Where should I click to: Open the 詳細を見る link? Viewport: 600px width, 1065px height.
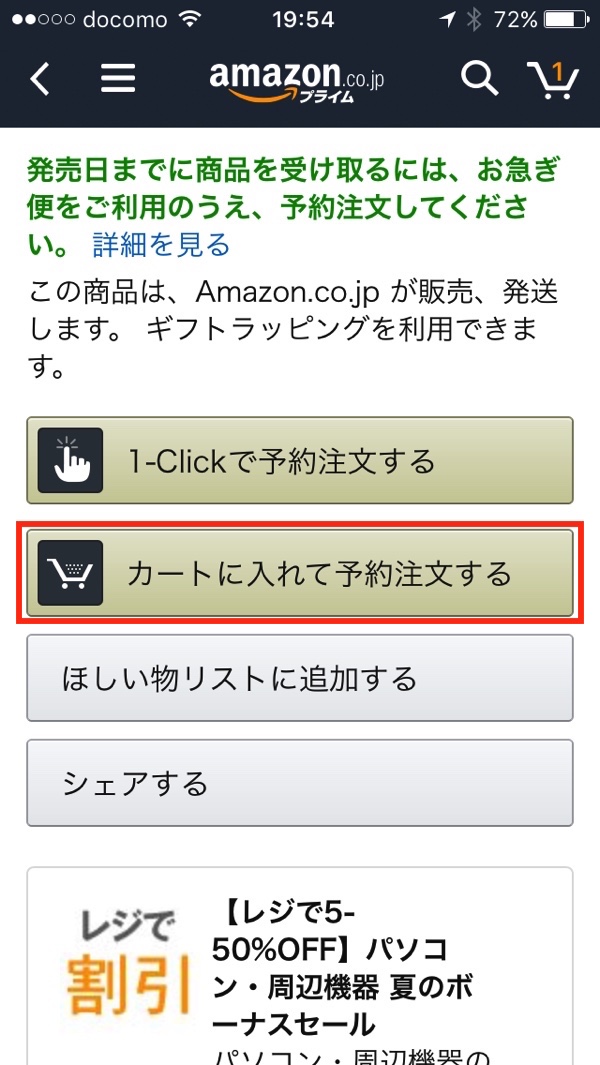click(x=162, y=245)
